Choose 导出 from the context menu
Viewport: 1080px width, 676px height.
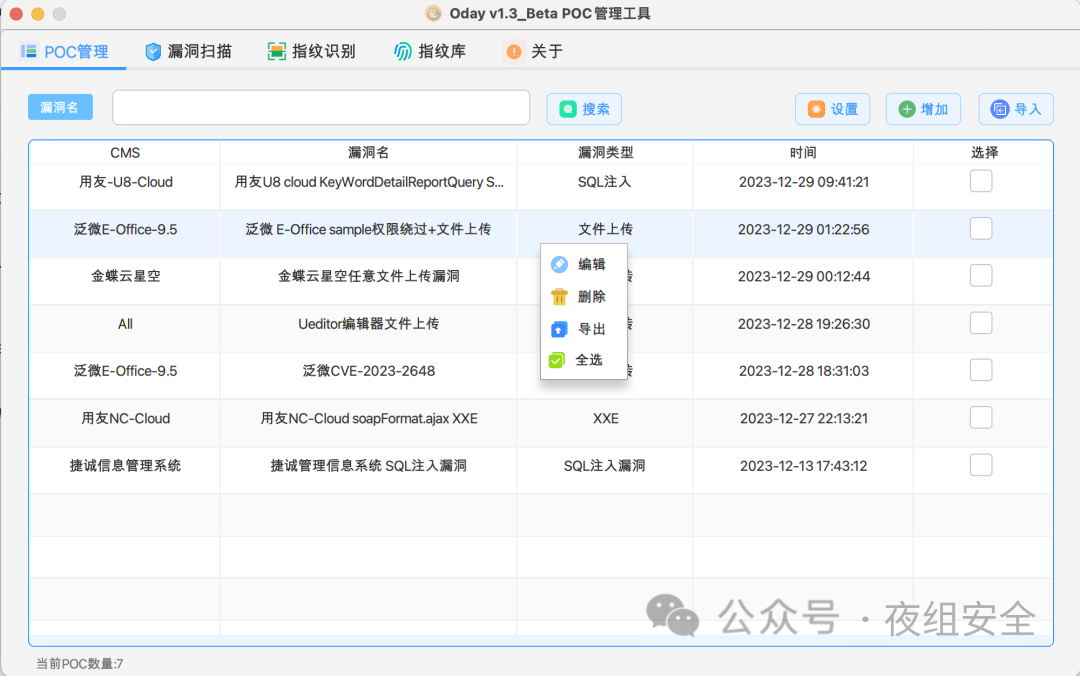point(583,329)
